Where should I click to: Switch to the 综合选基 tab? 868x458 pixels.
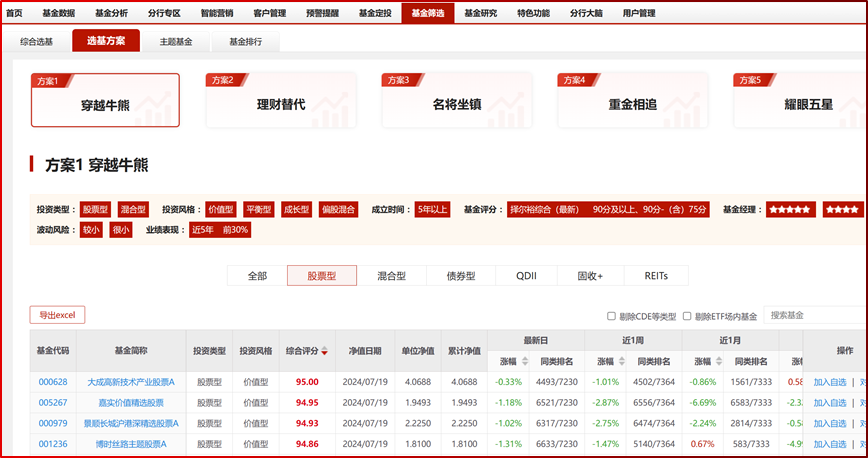(x=37, y=42)
